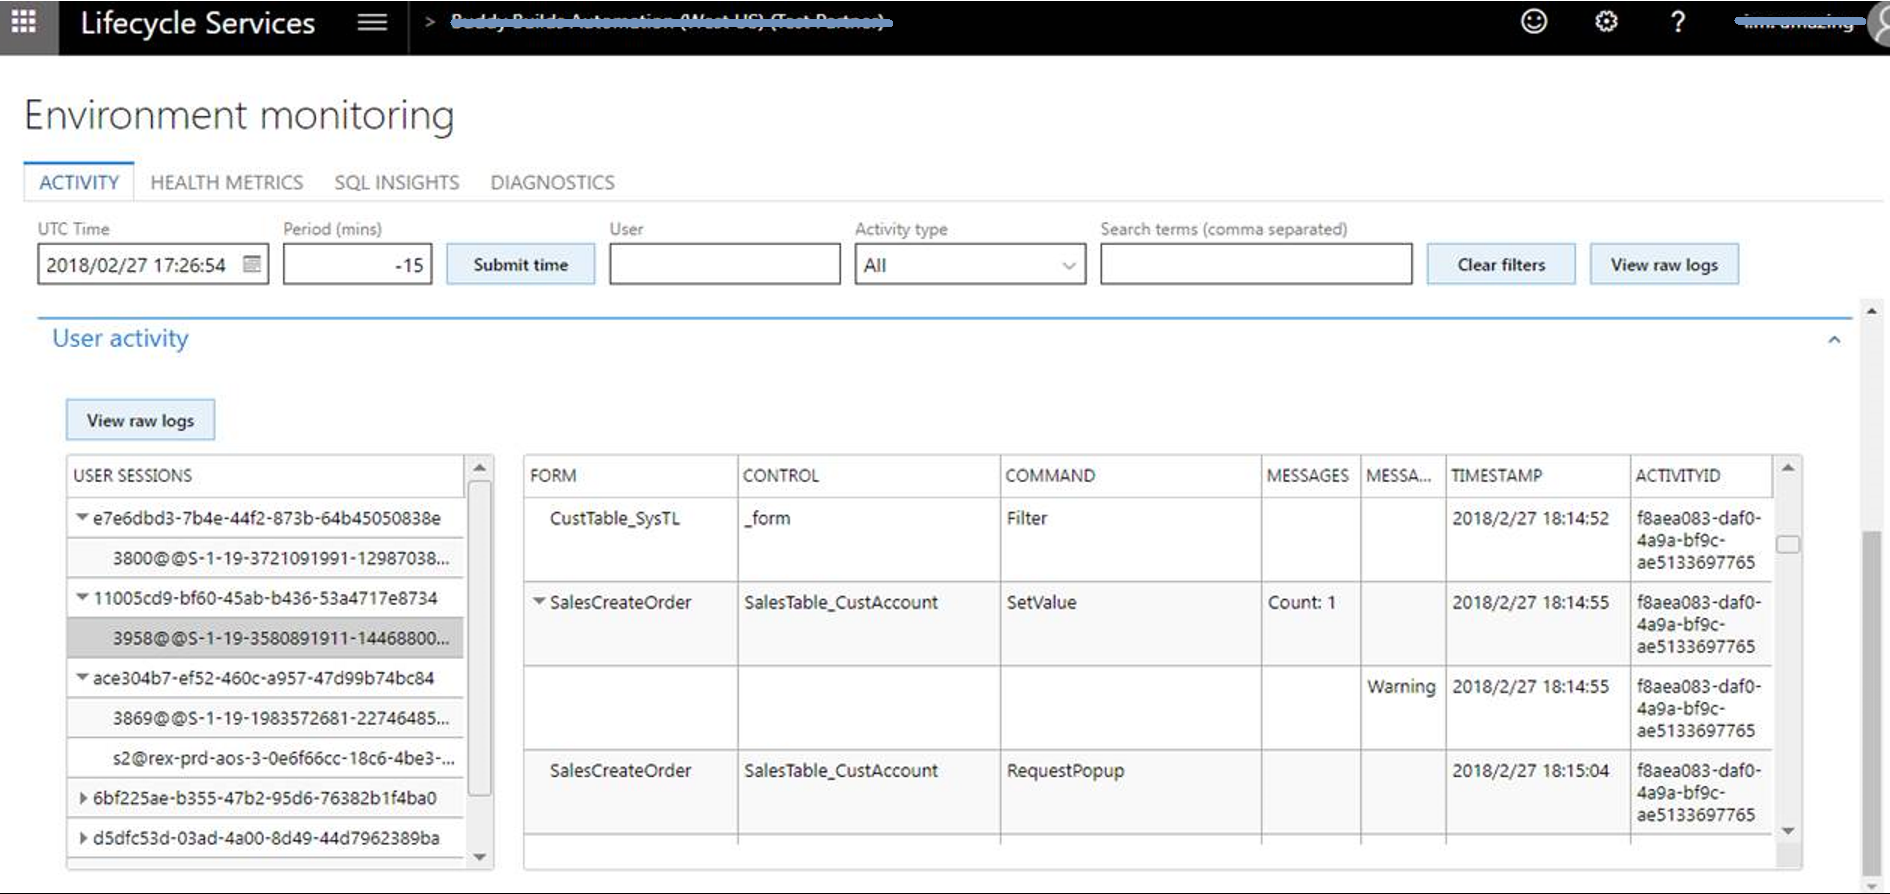Viewport: 1890px width, 894px height.
Task: Open the hamburger navigation menu
Action: click(x=372, y=22)
